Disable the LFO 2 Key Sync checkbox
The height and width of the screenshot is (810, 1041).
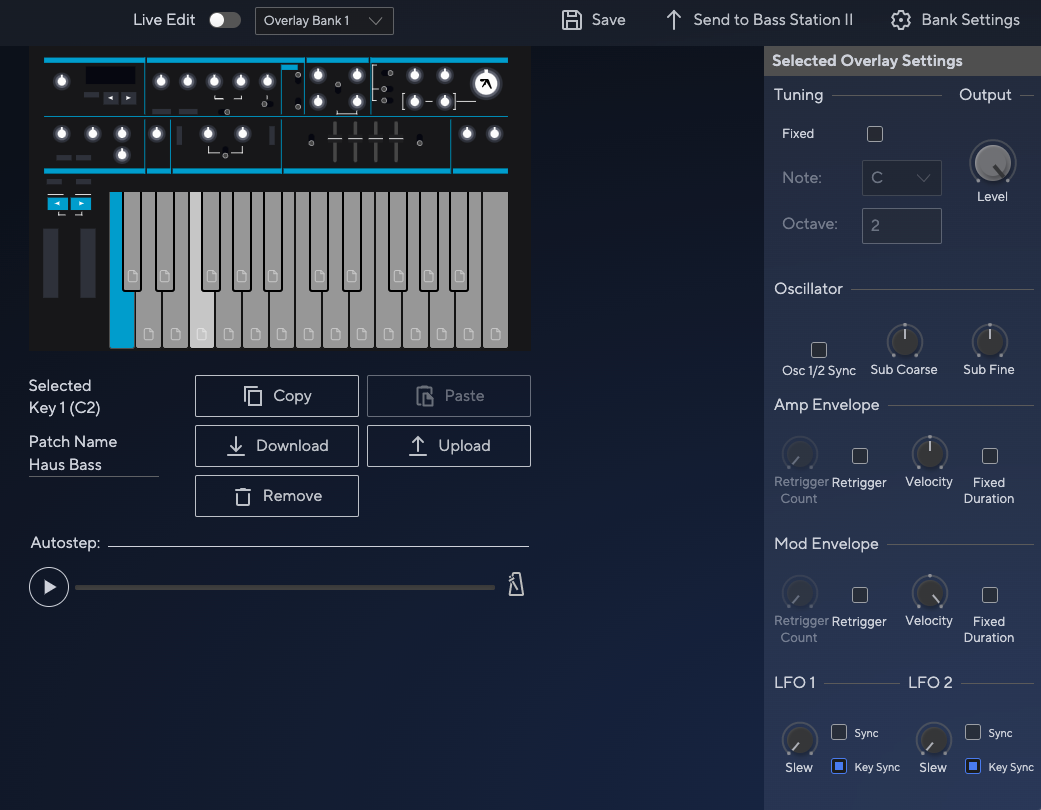coord(973,766)
